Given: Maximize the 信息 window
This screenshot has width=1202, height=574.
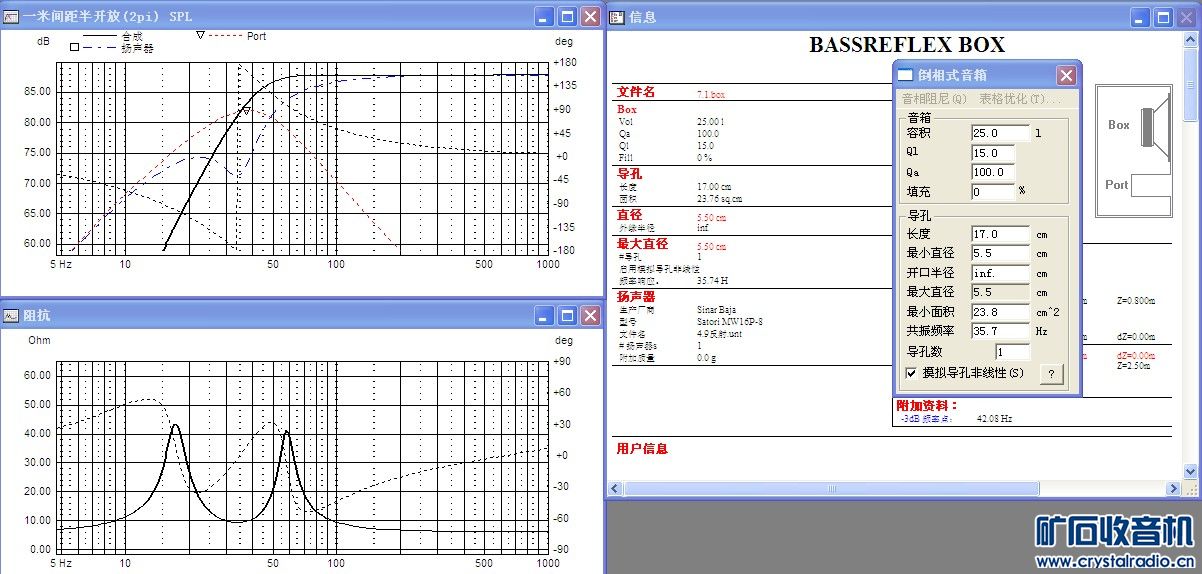Looking at the screenshot, I should click(x=1164, y=17).
